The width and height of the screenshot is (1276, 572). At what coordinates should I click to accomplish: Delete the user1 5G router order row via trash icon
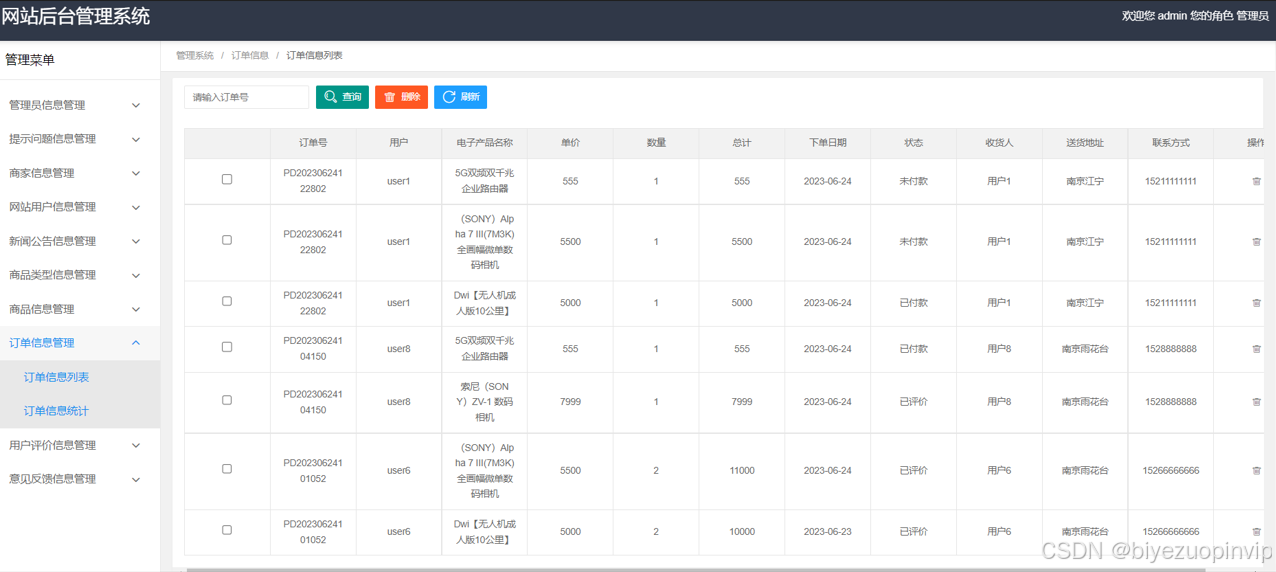click(x=1257, y=181)
